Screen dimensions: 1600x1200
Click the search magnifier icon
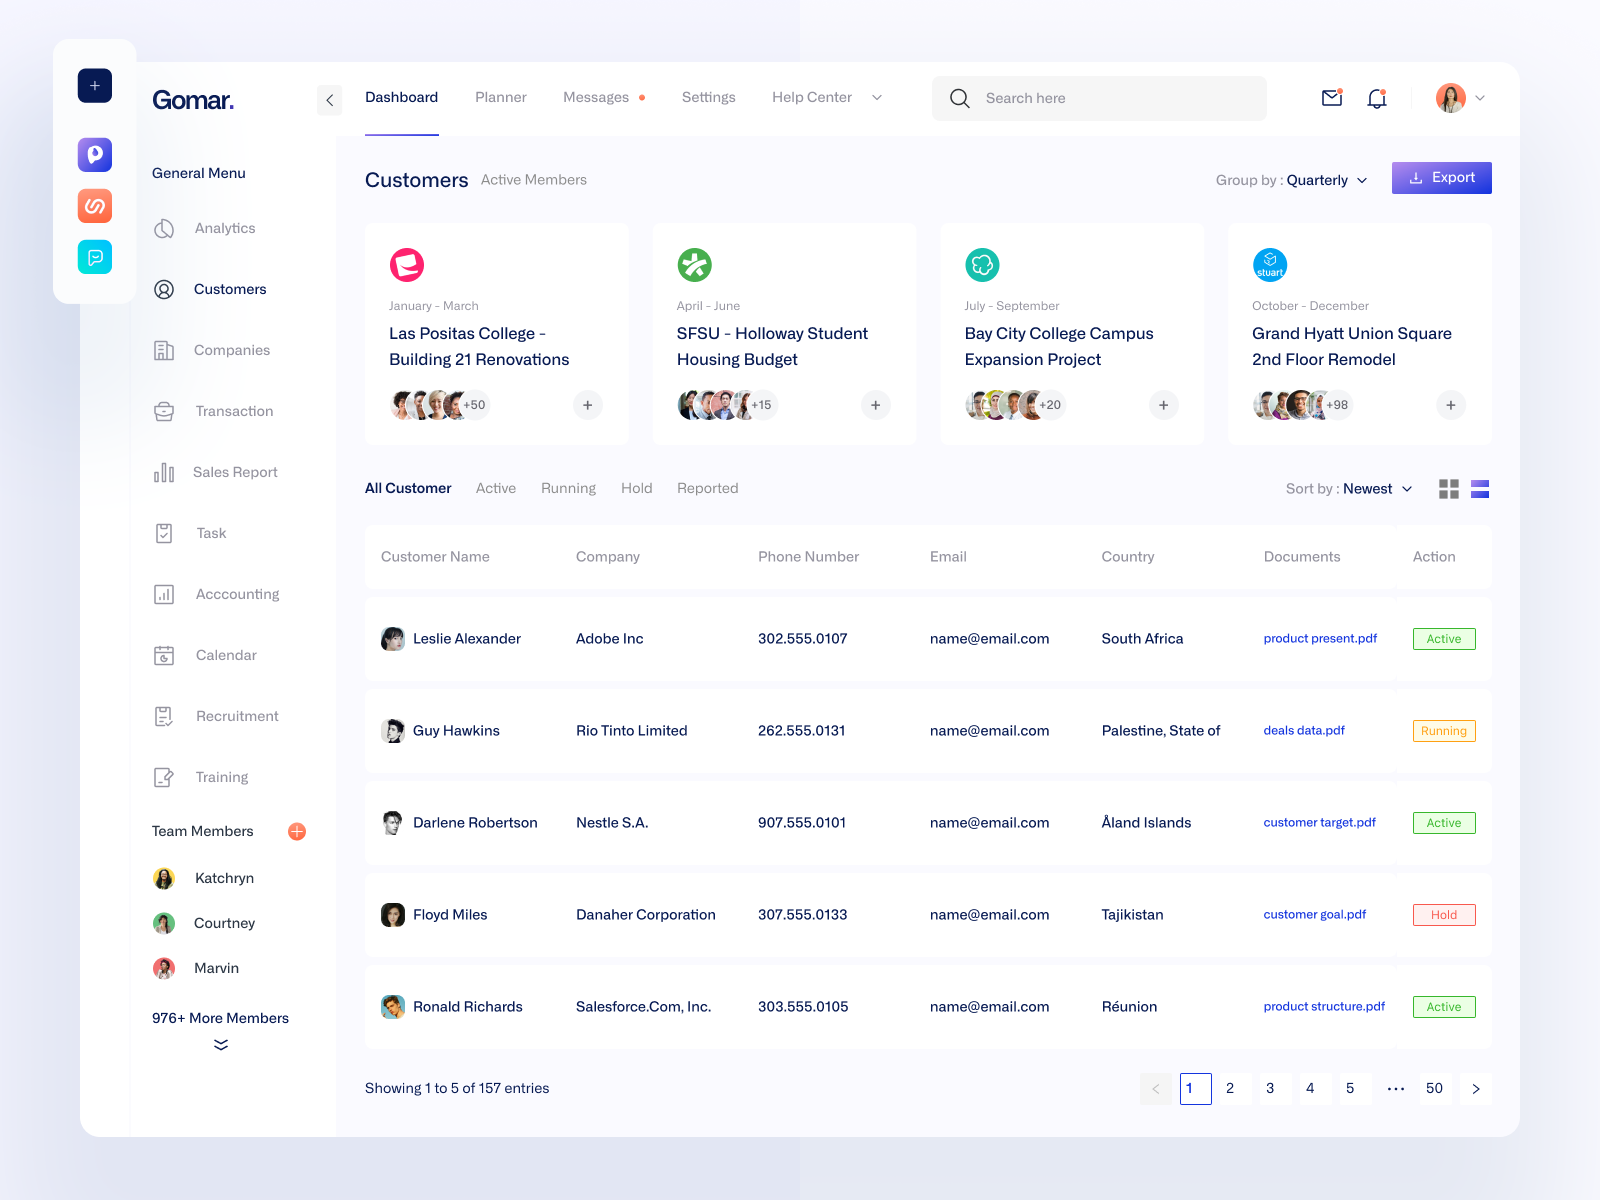959,98
